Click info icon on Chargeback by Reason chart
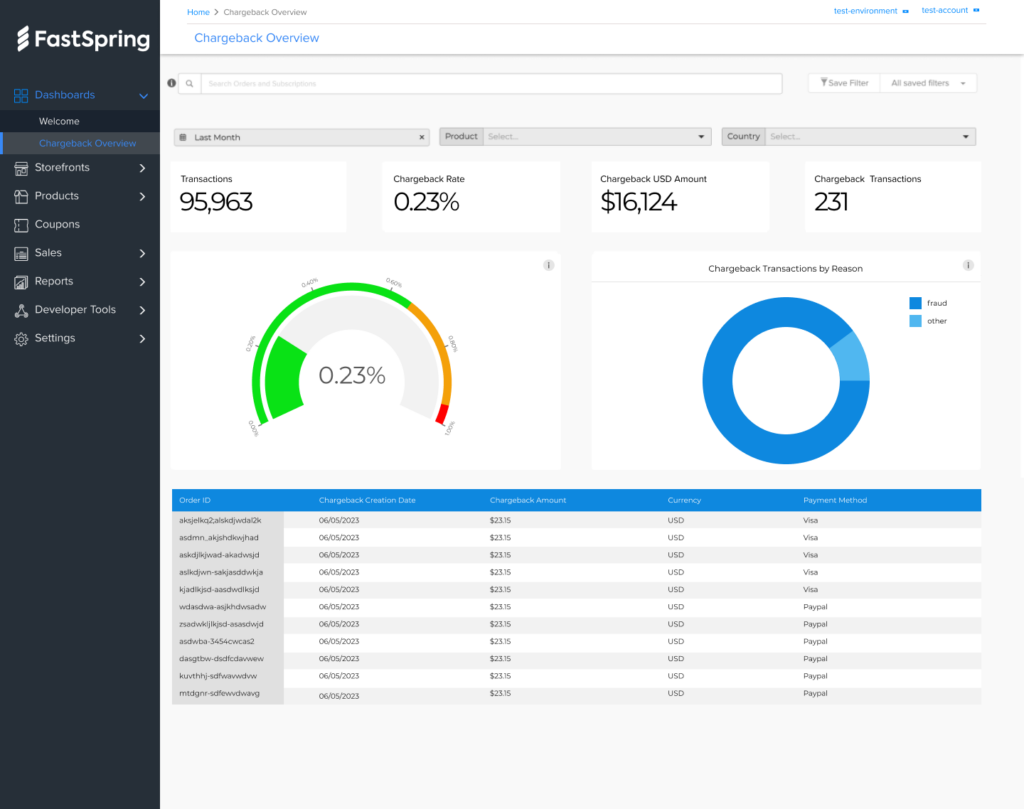This screenshot has height=809, width=1024. pyautogui.click(x=967, y=265)
